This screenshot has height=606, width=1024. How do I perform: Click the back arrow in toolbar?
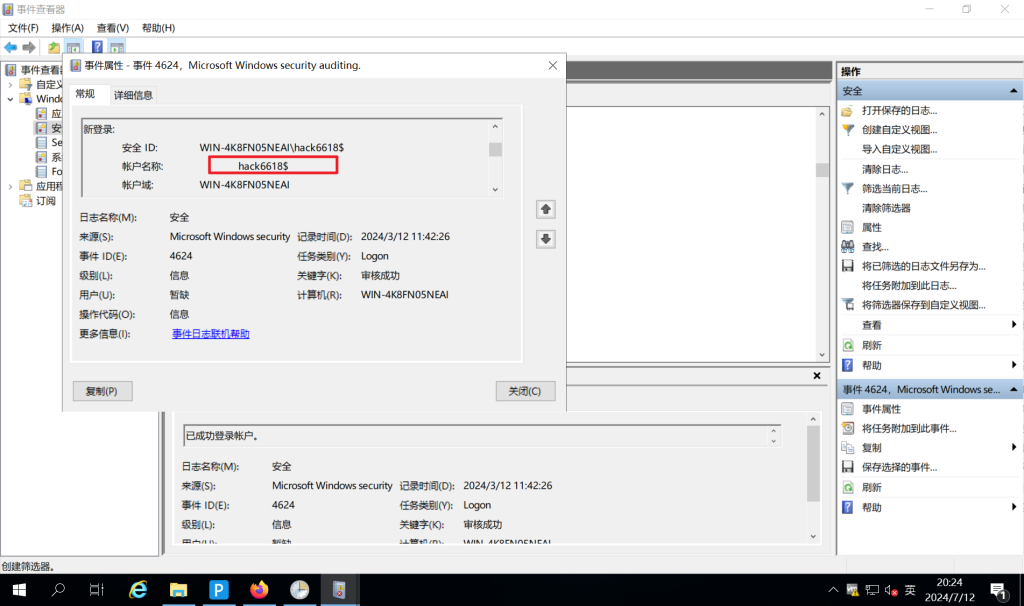coord(11,47)
